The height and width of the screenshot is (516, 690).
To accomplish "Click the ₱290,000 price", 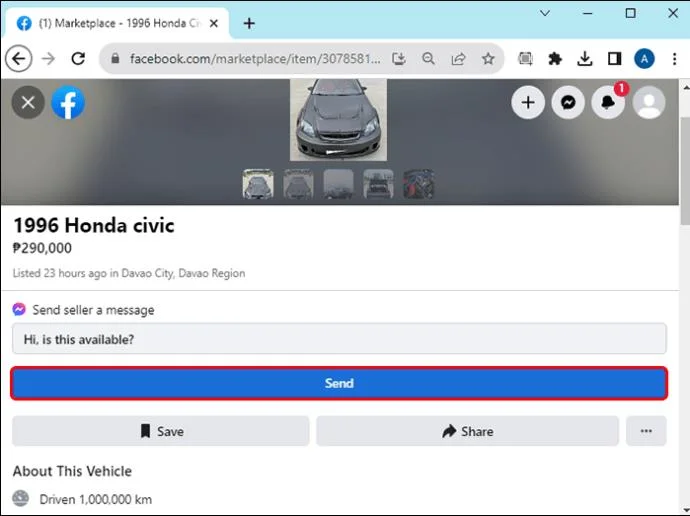I will [42, 248].
